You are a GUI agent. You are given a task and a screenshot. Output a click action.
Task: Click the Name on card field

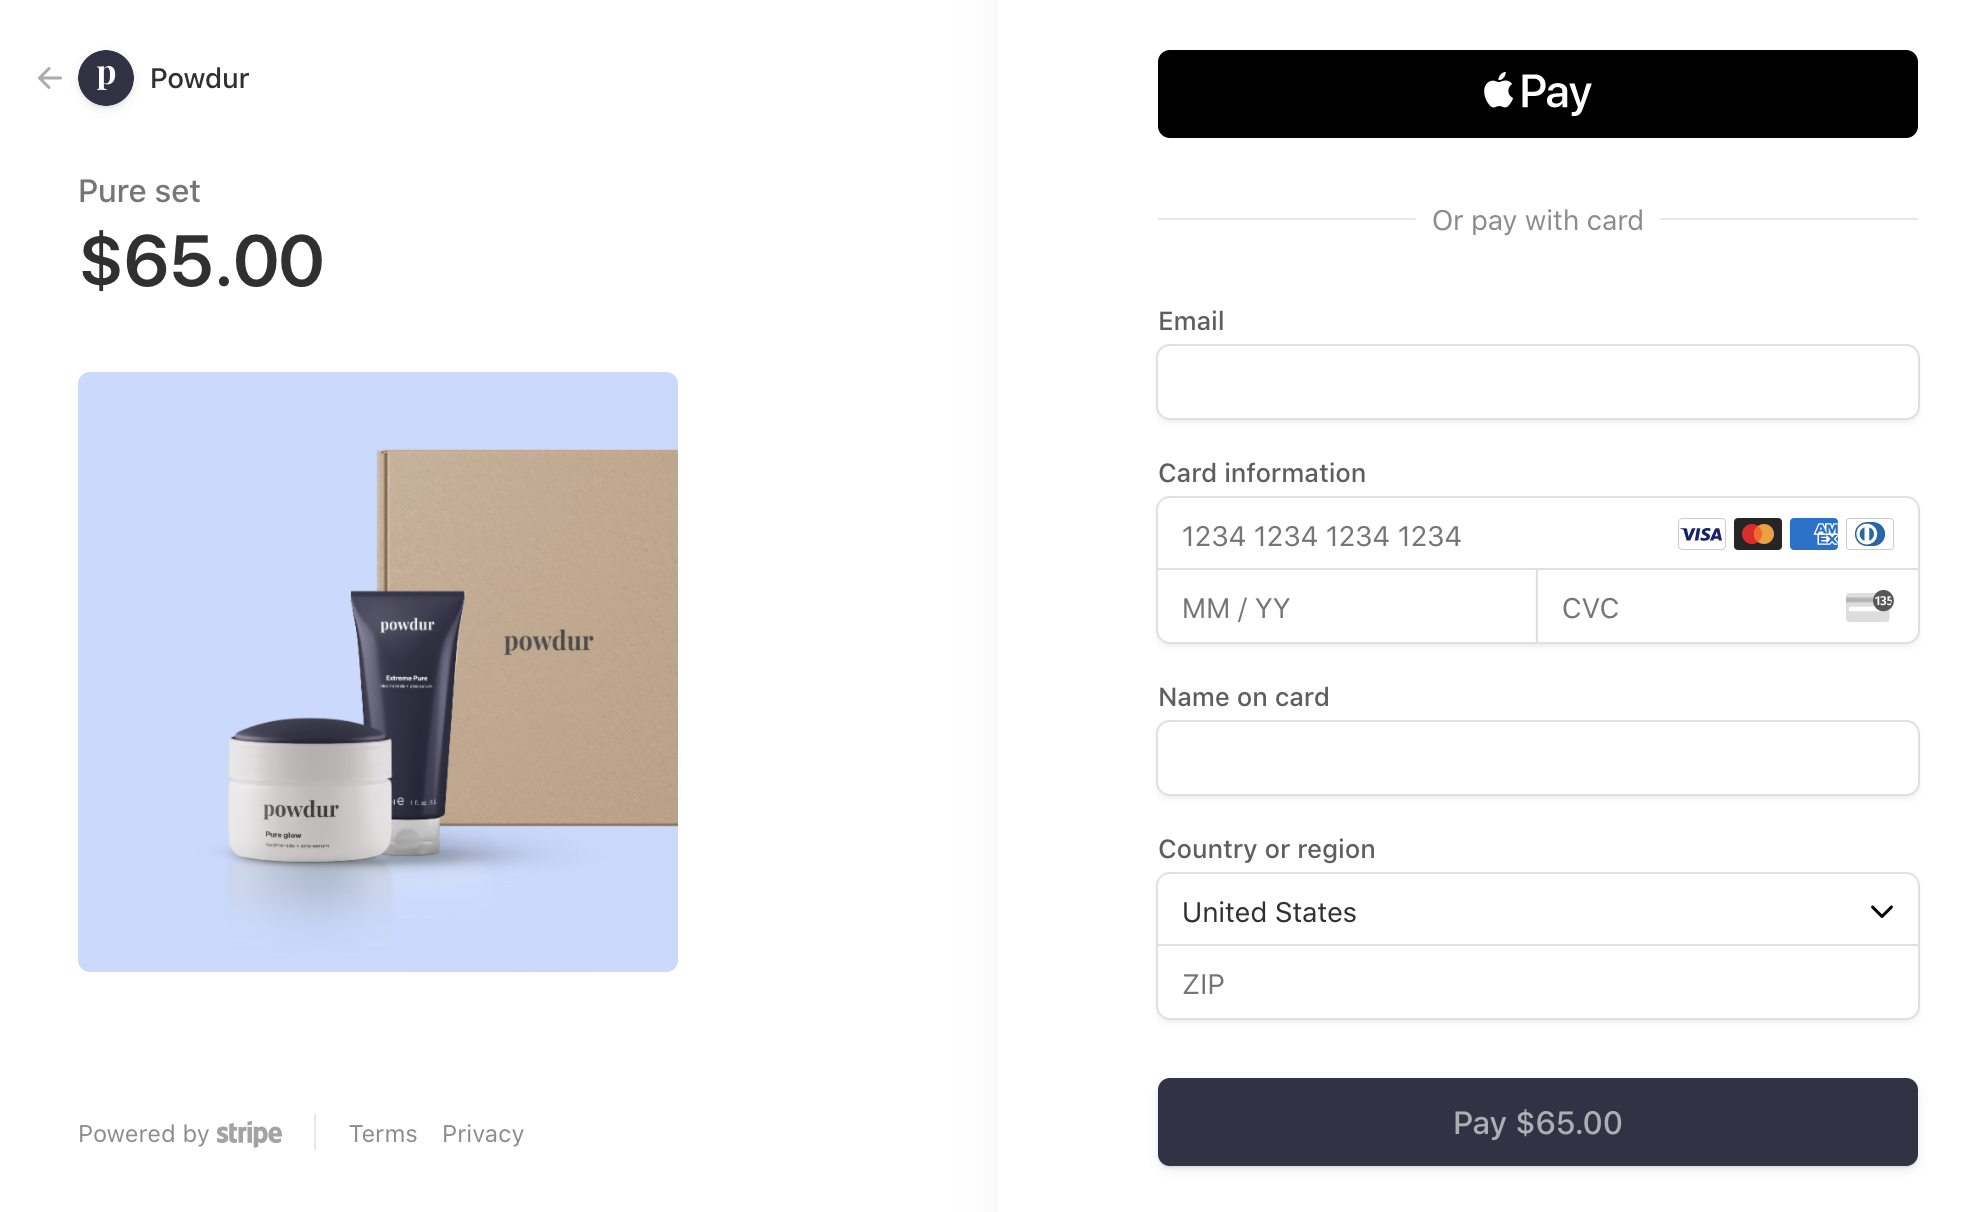click(x=1537, y=757)
